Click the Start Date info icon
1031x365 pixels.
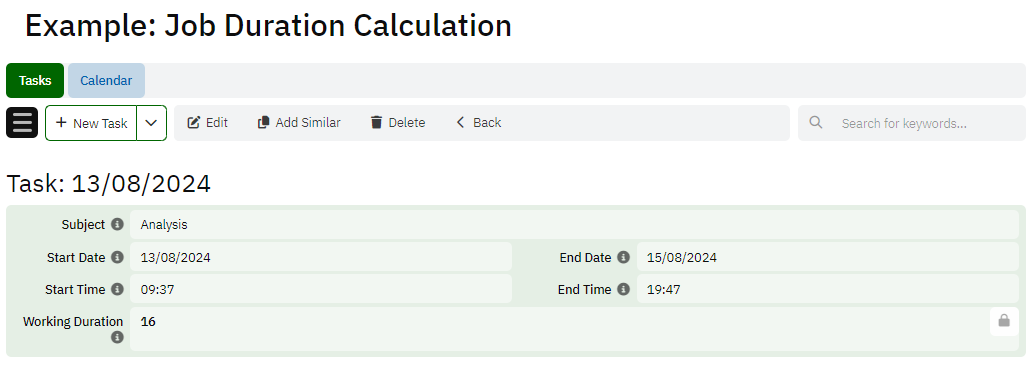pyautogui.click(x=117, y=257)
